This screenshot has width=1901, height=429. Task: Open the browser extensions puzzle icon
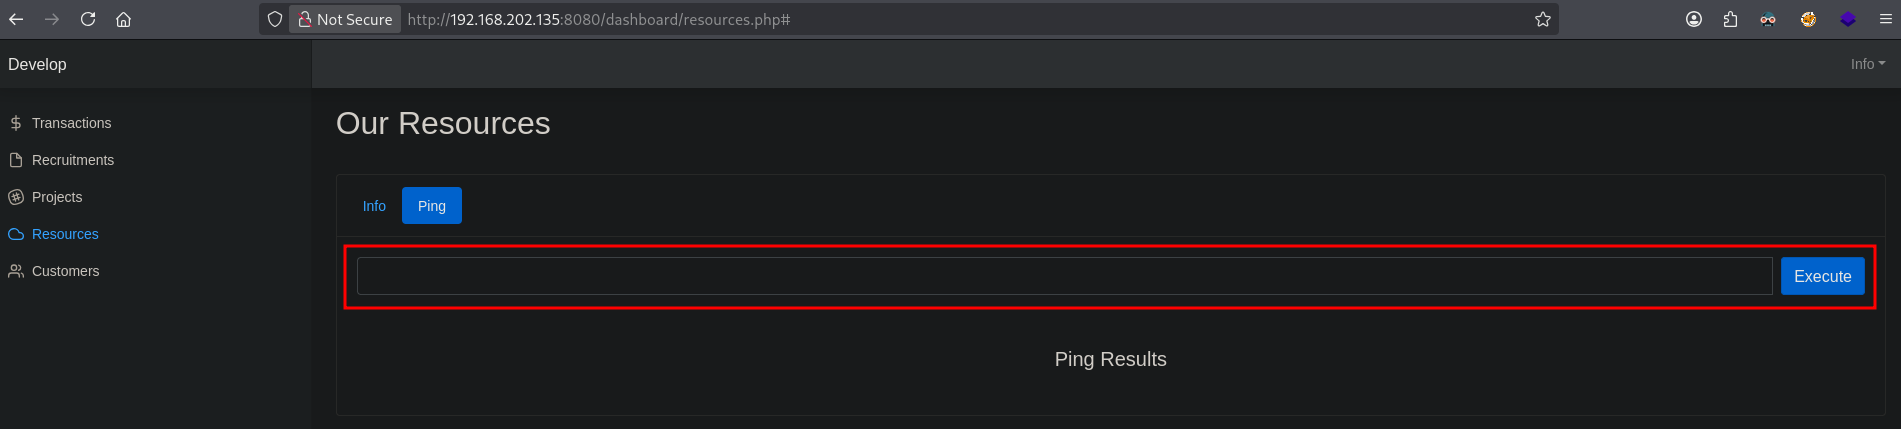[1730, 19]
